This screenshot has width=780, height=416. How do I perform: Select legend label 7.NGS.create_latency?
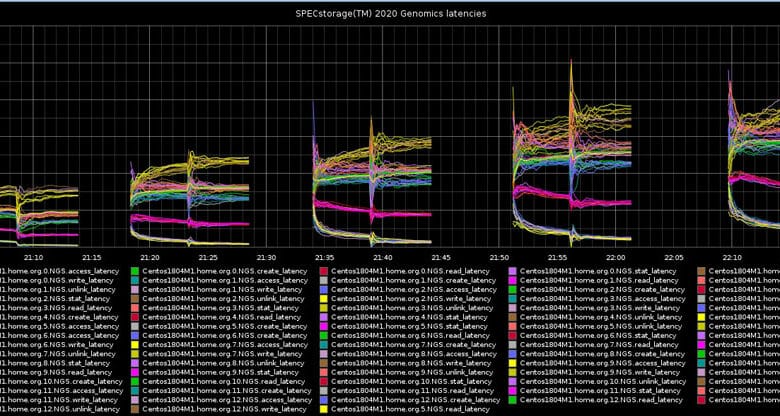tap(413, 345)
